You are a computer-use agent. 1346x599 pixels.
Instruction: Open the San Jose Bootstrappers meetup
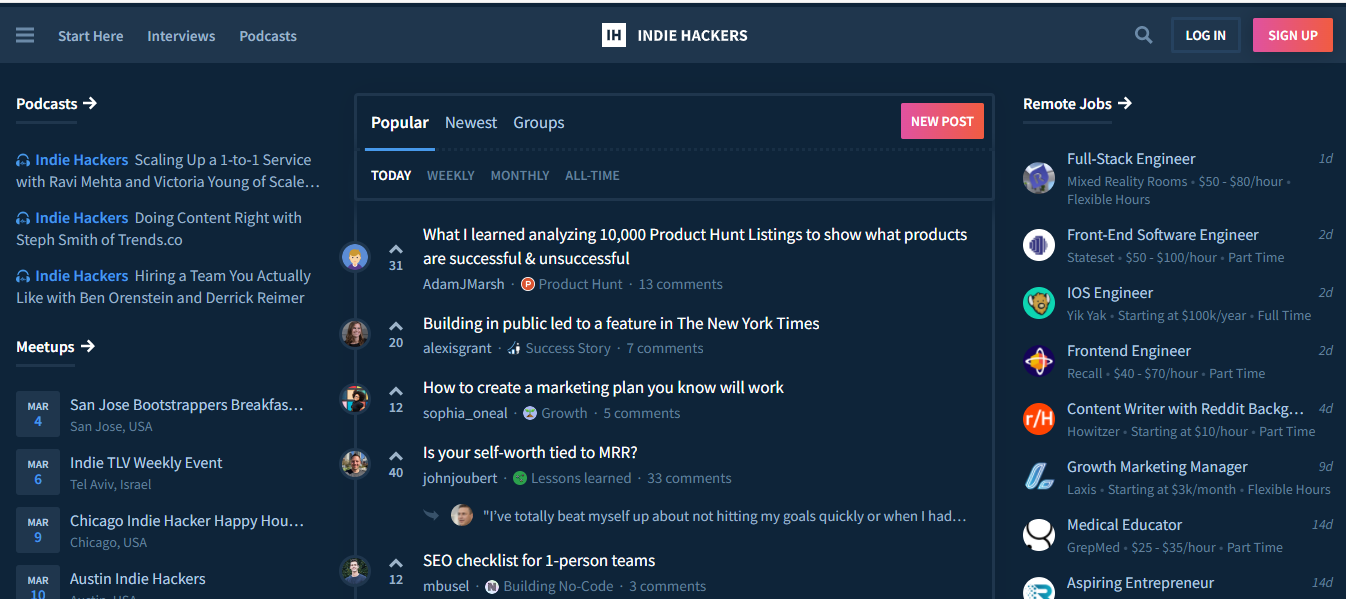click(x=186, y=405)
